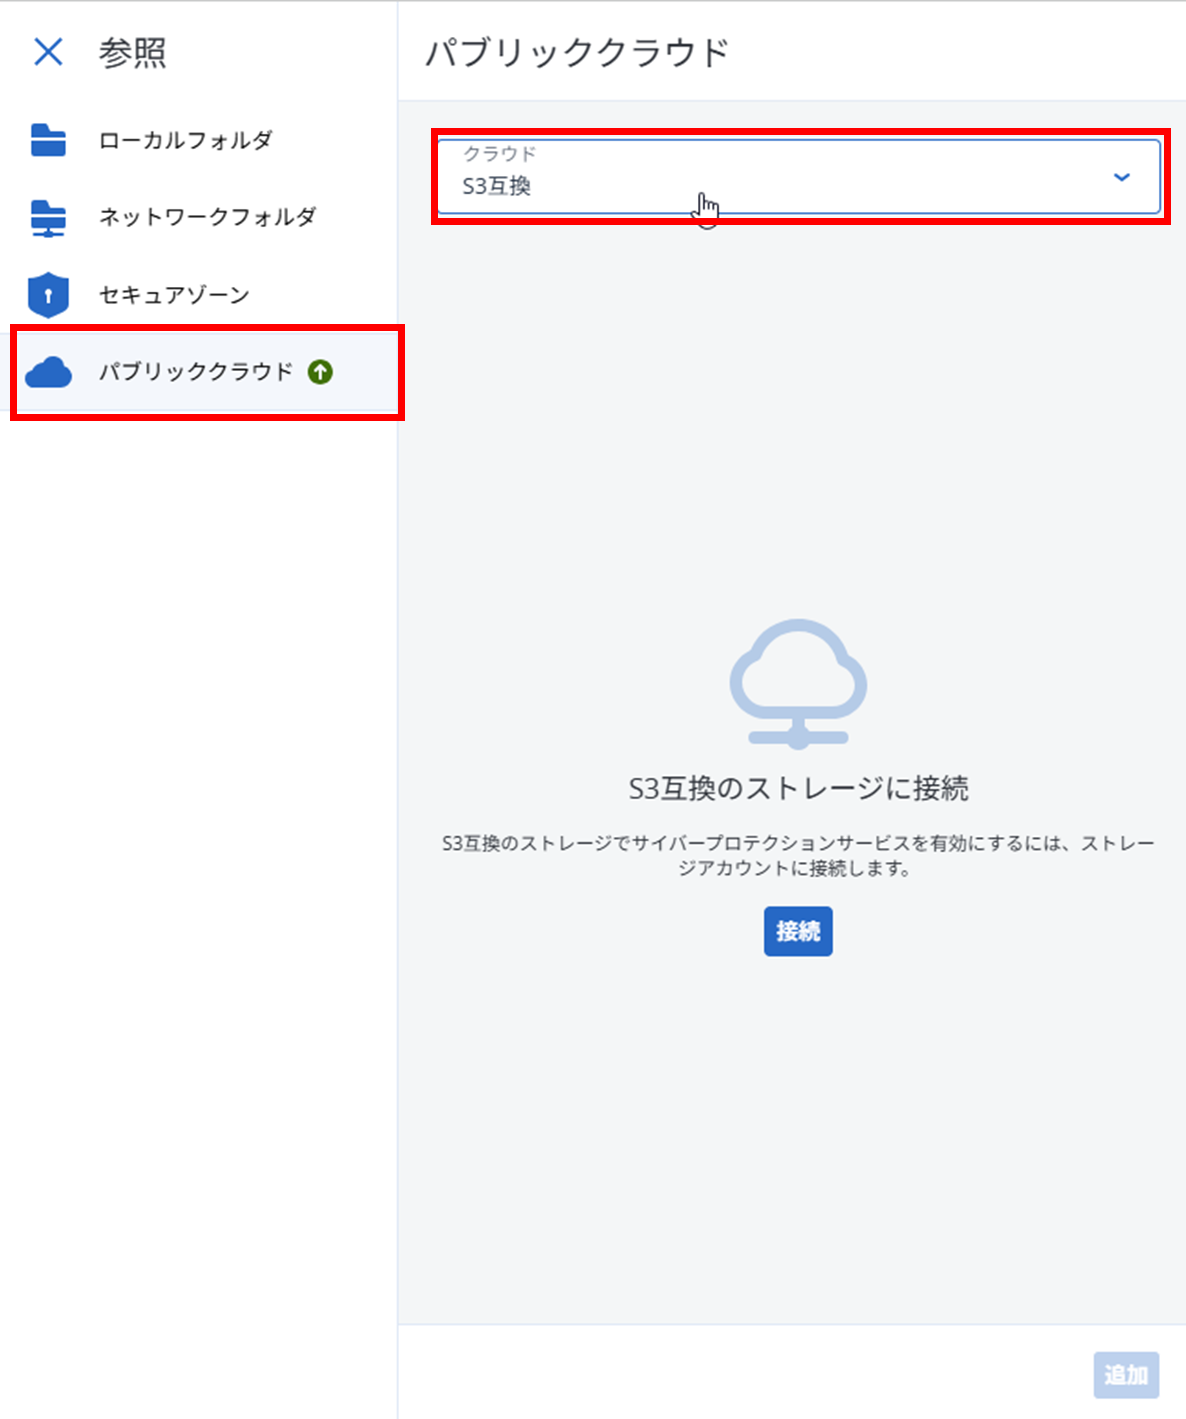Click the blue パブリッククラウド cloud icon

[48, 372]
